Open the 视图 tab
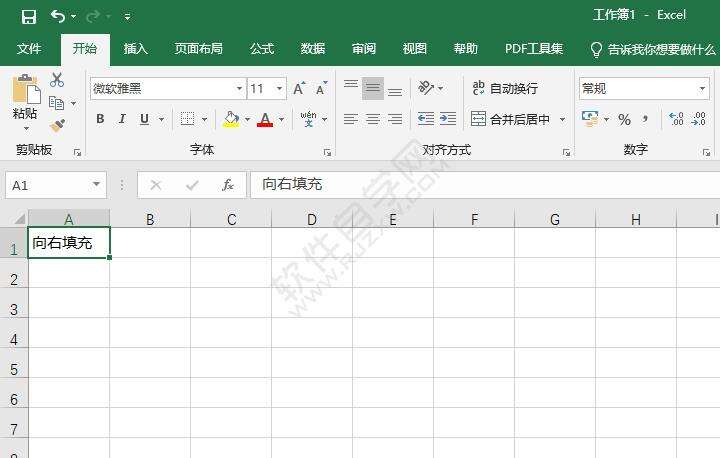Image resolution: width=720 pixels, height=458 pixels. [x=415, y=49]
